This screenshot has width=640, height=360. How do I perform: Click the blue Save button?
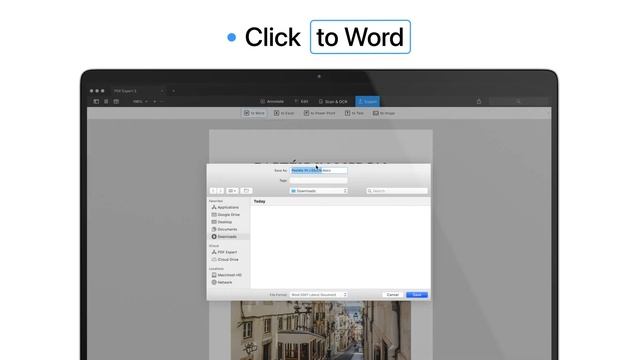pos(417,295)
